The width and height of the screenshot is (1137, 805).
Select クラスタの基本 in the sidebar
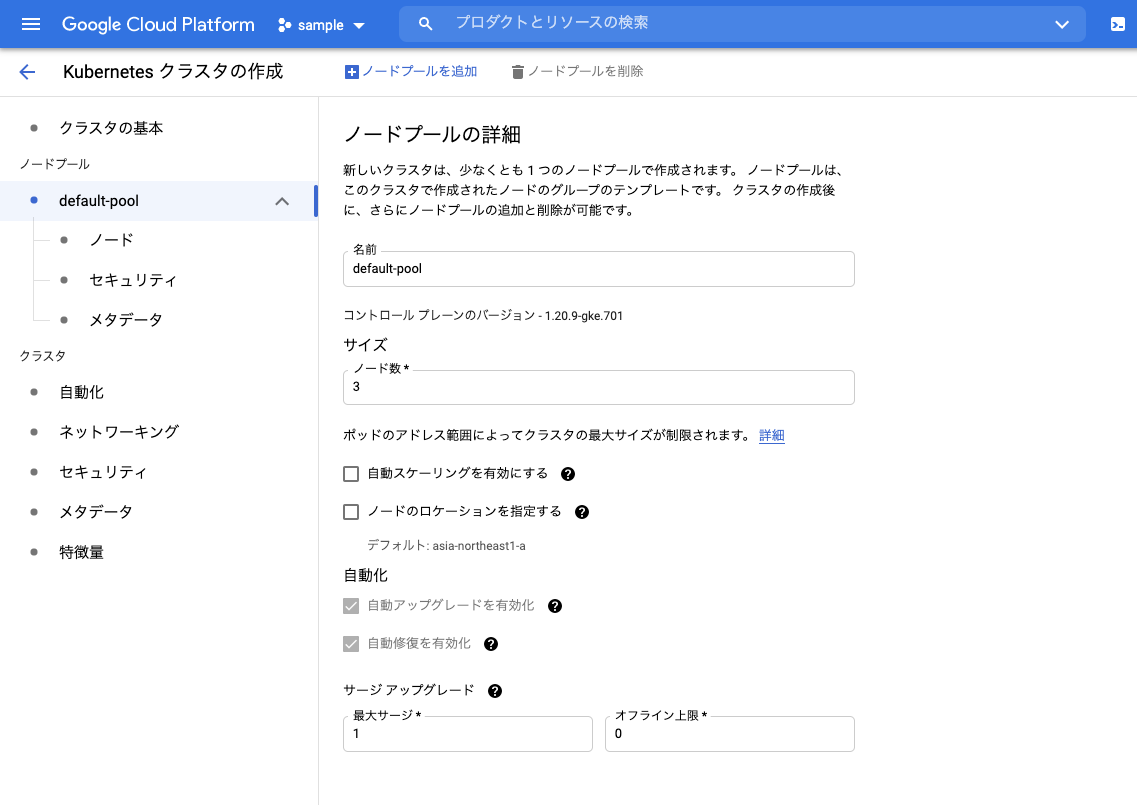110,128
